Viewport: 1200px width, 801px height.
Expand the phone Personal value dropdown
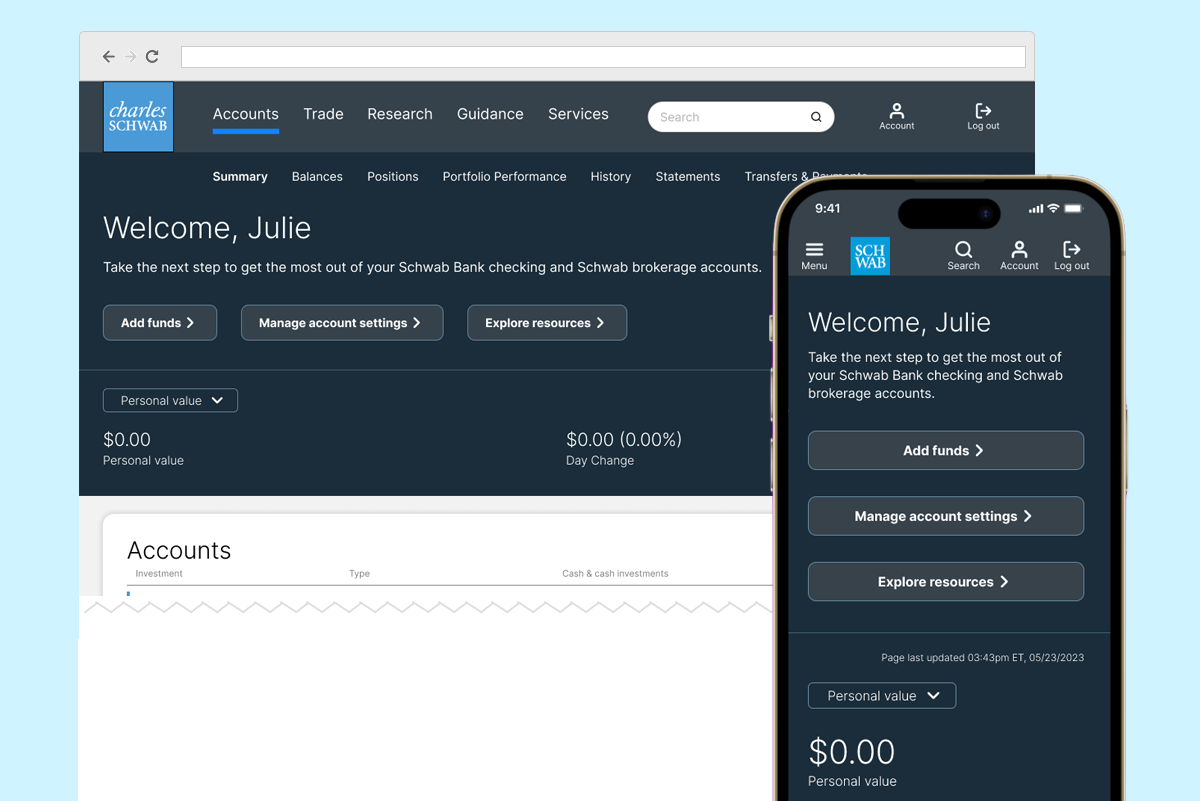coord(882,696)
